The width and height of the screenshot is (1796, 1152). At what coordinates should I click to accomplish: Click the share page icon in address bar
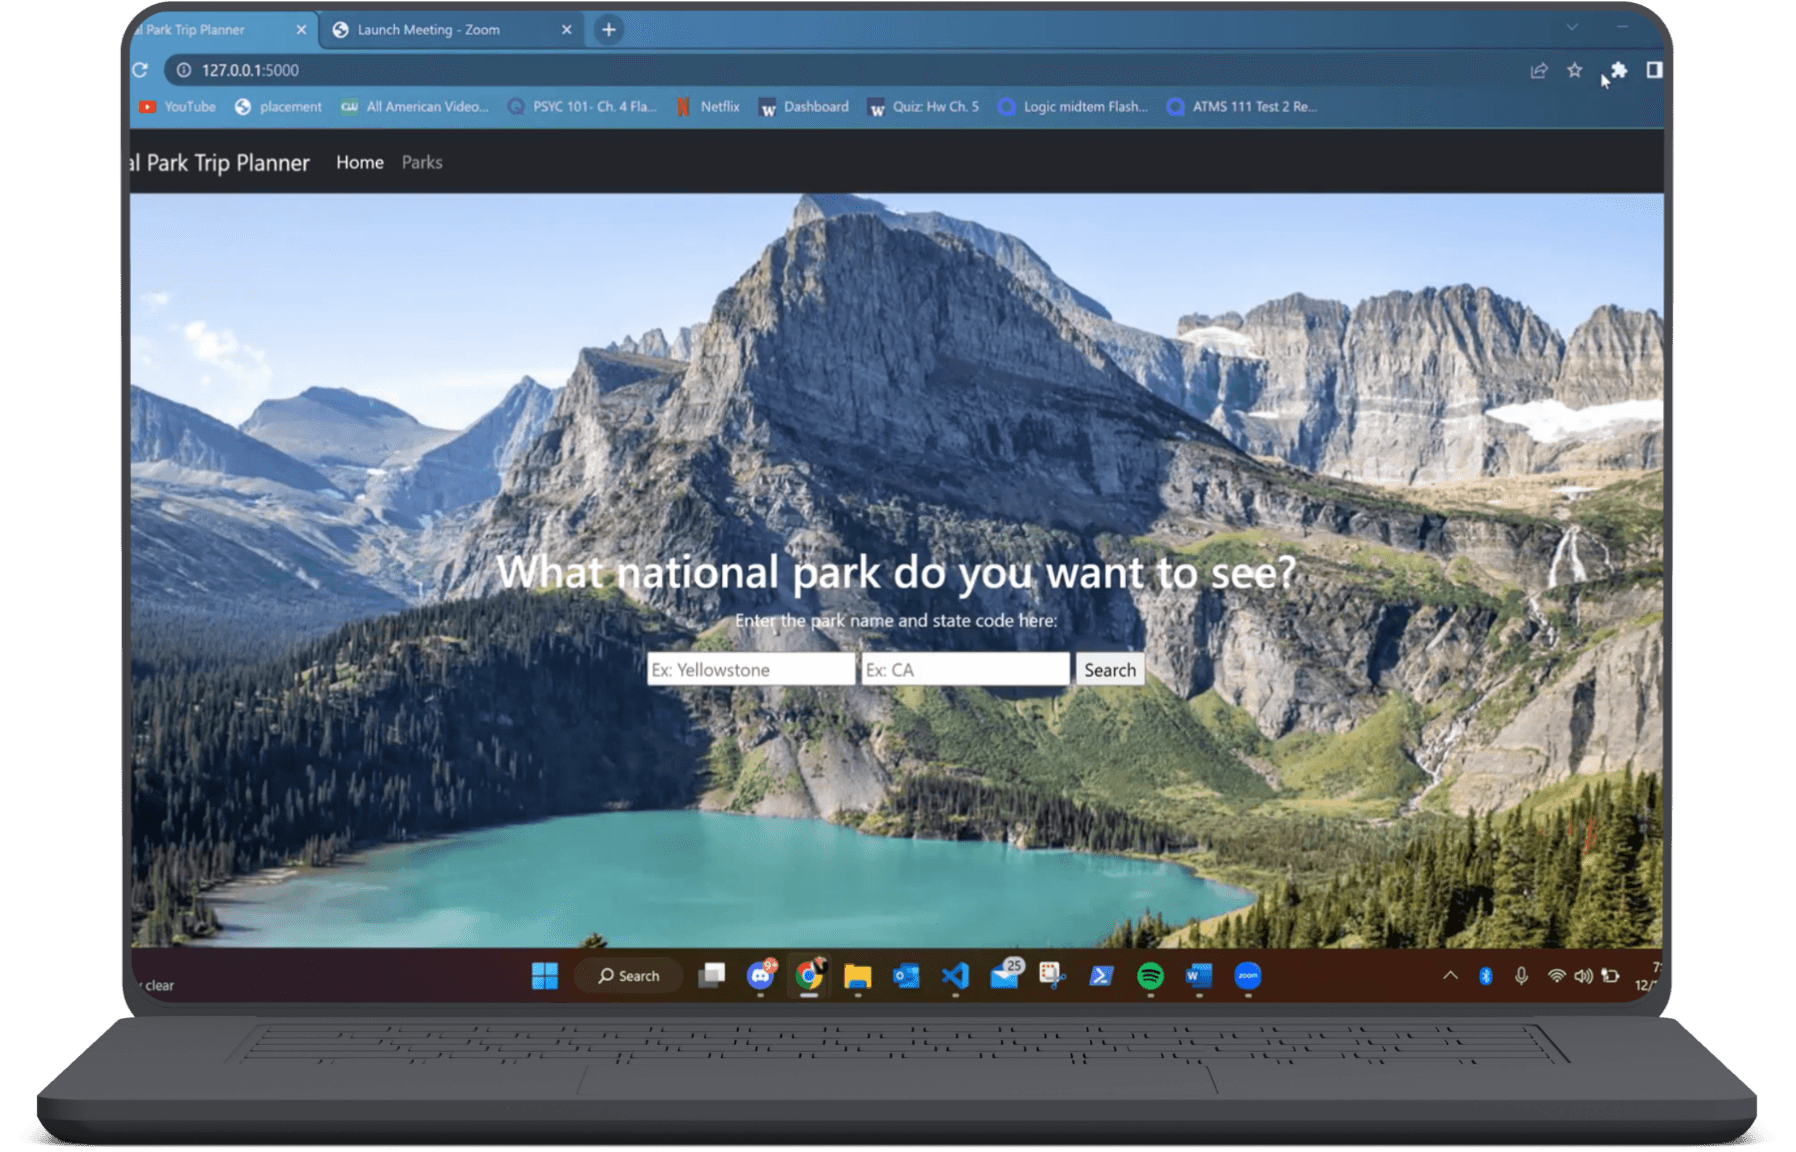(1538, 70)
